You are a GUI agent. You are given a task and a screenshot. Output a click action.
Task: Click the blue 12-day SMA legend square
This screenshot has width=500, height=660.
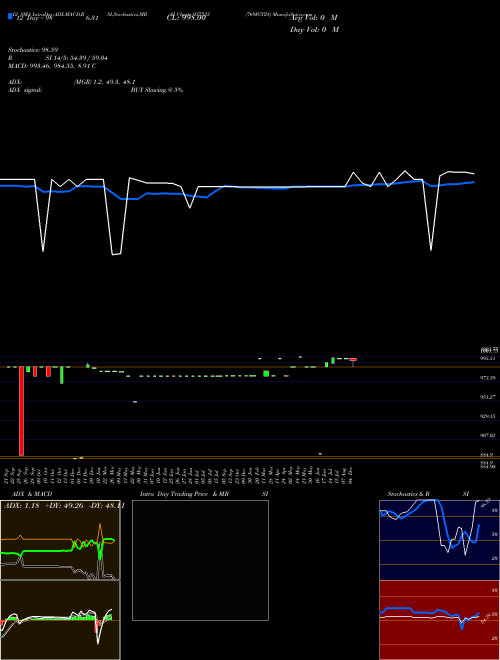(11, 17)
